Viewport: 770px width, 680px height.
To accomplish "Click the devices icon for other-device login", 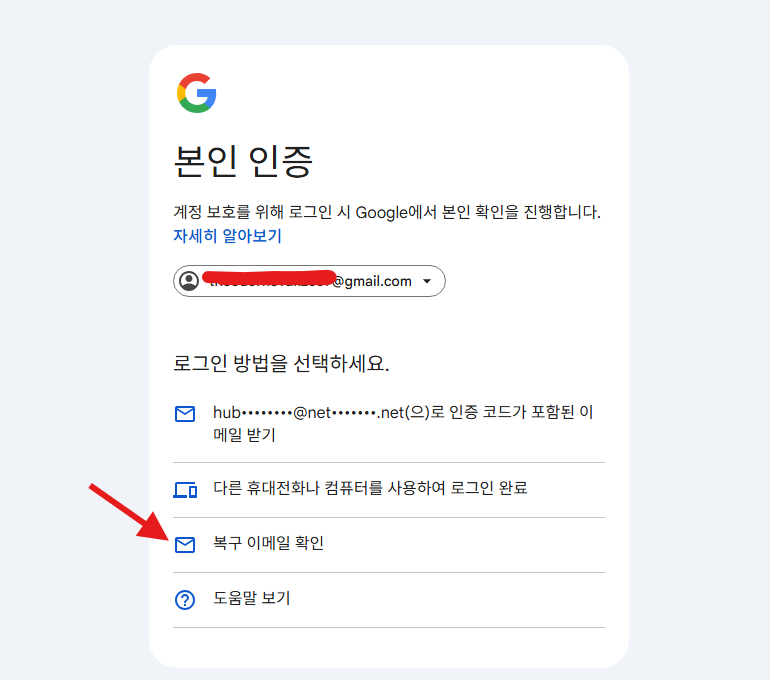I will pyautogui.click(x=185, y=490).
